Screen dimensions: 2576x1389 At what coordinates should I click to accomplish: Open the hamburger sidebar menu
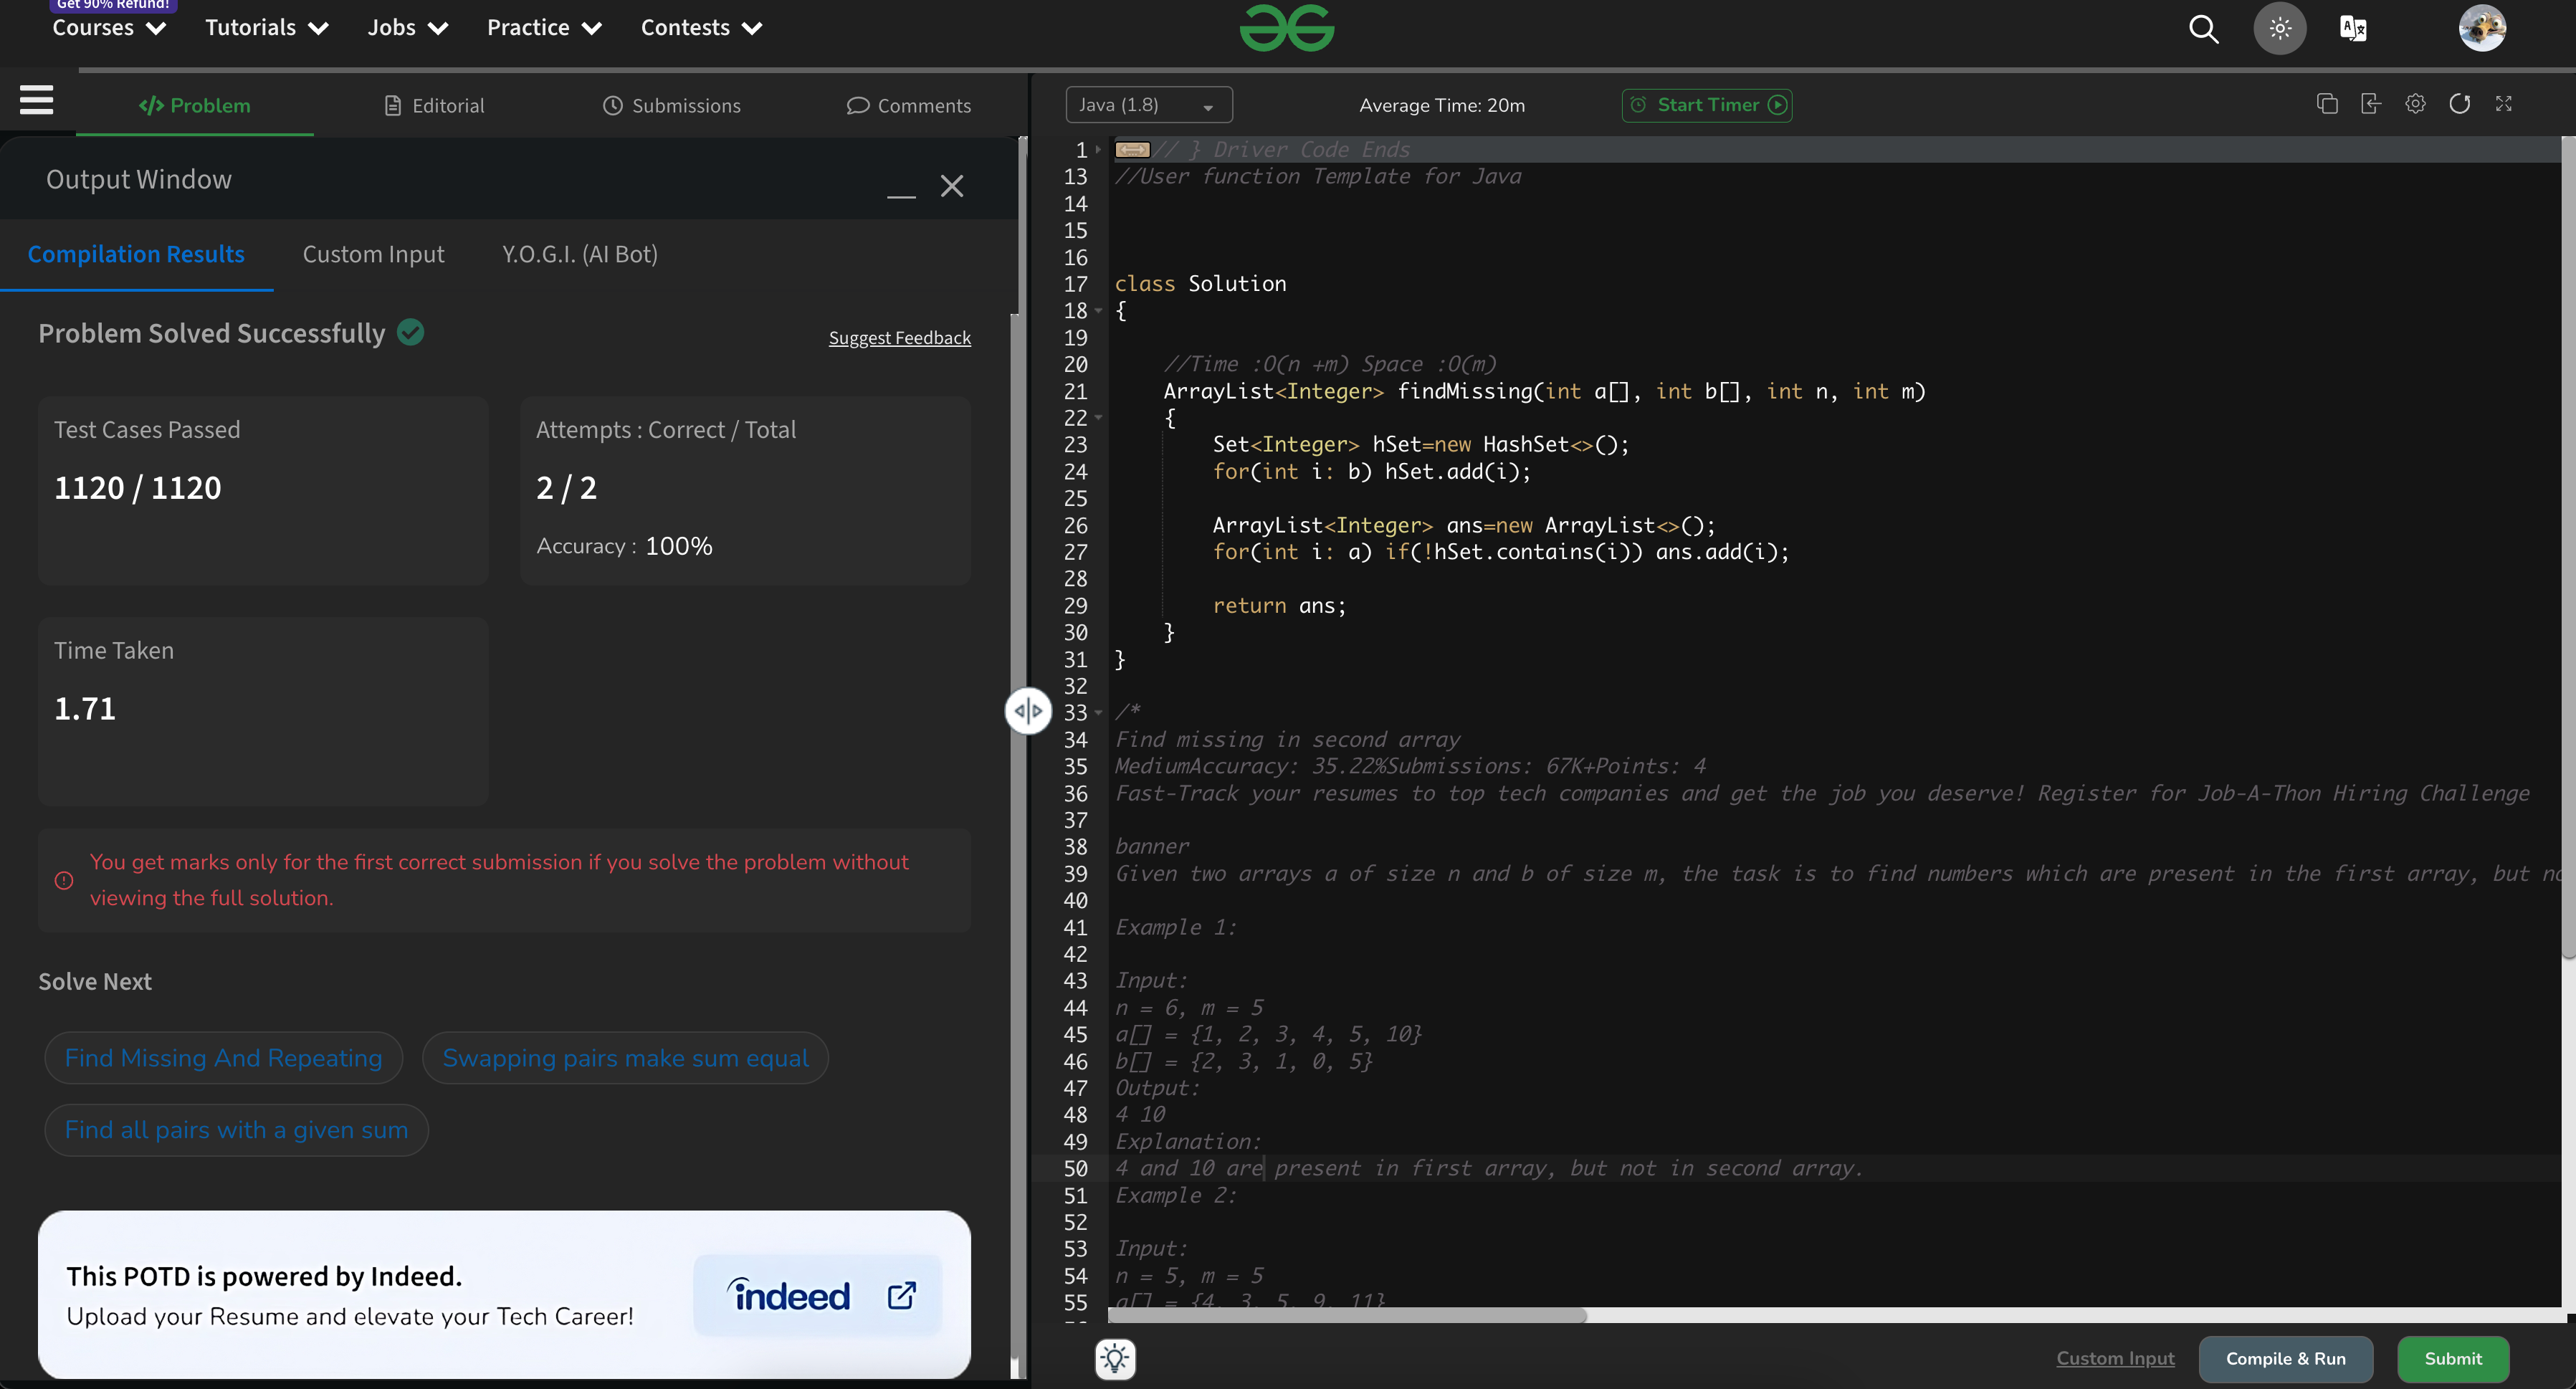[37, 100]
